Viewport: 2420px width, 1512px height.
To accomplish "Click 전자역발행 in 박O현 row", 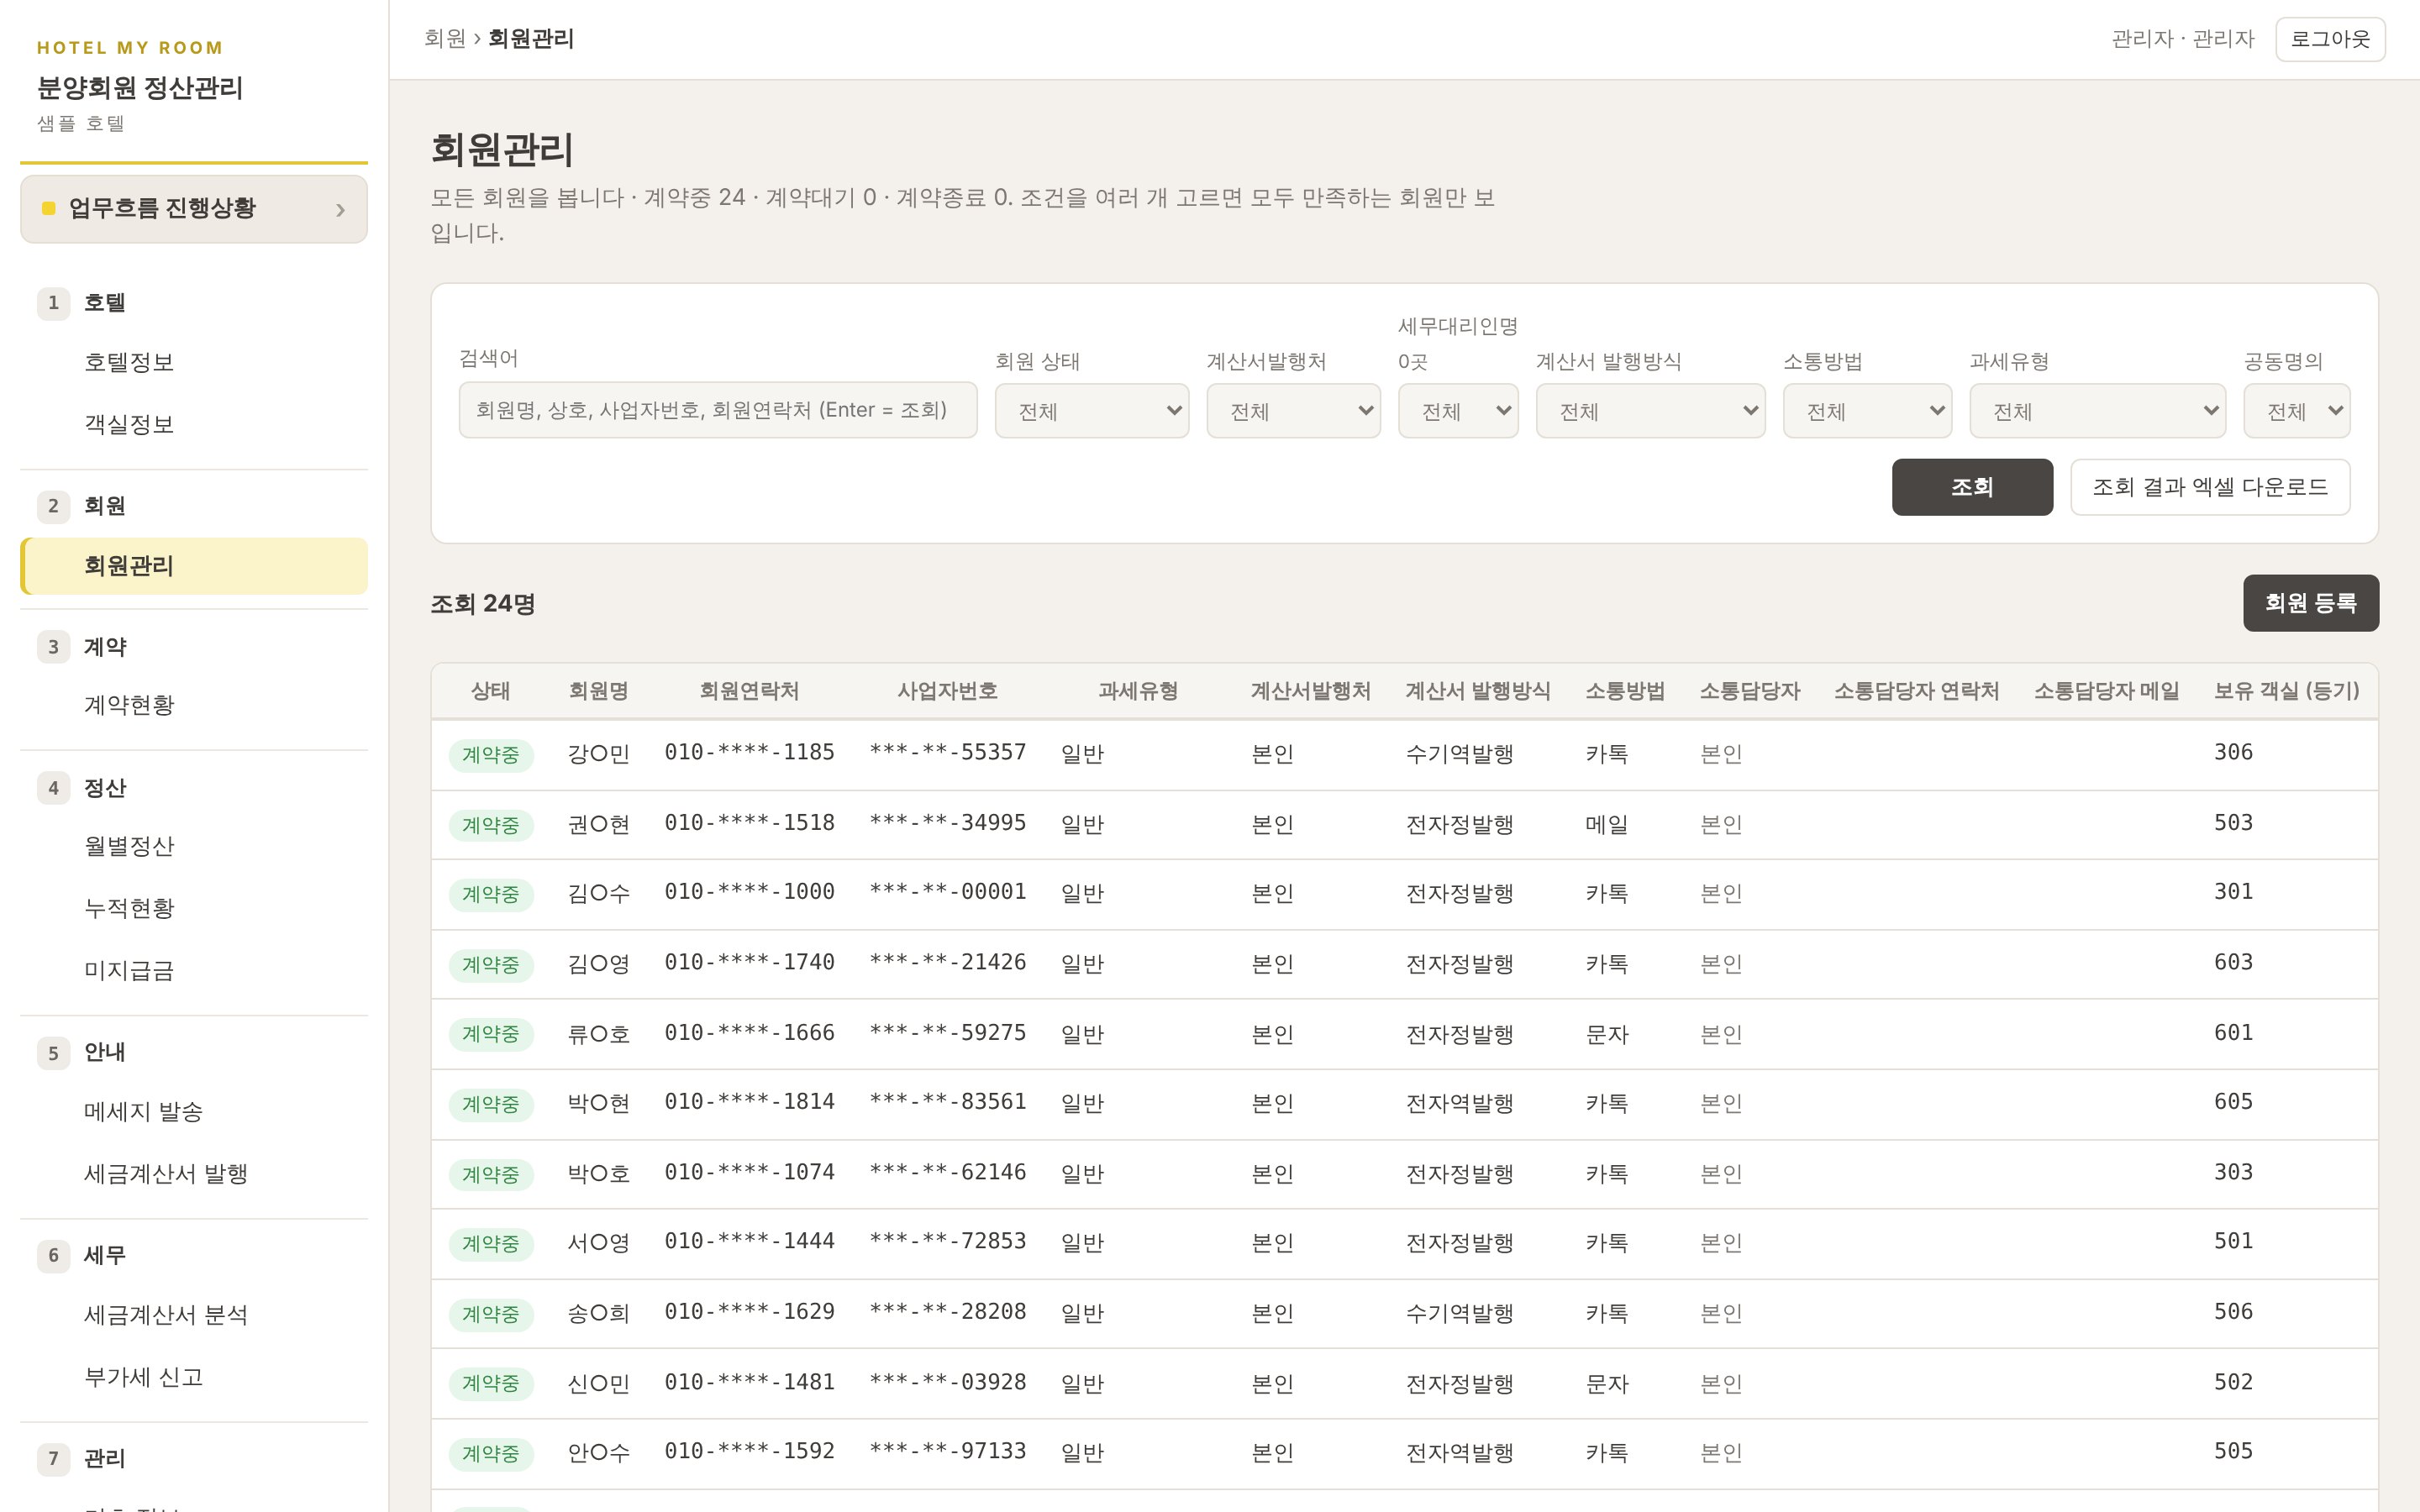I will click(1459, 1103).
